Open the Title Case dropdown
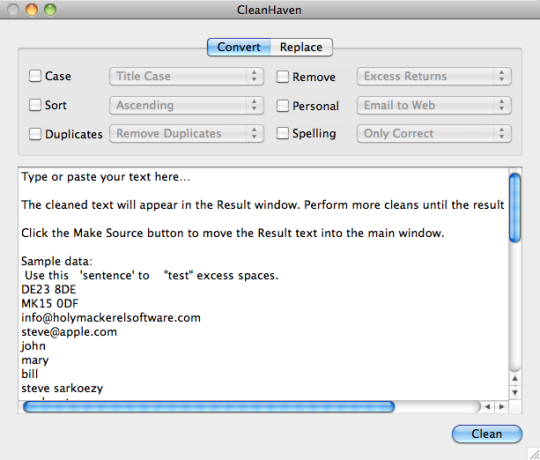 pyautogui.click(x=187, y=76)
